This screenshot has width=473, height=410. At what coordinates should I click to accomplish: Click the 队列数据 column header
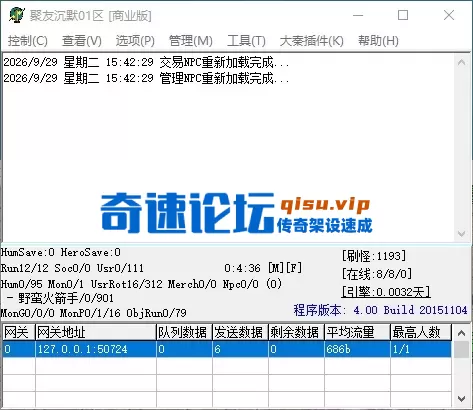click(184, 332)
